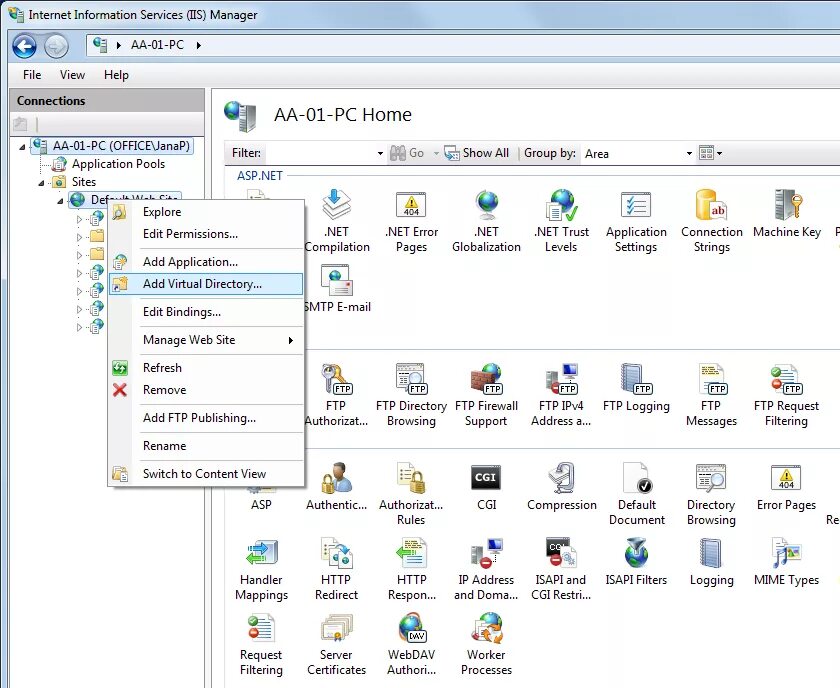Image resolution: width=840 pixels, height=688 pixels.
Task: Open the Worker Processes feature
Action: (x=486, y=644)
